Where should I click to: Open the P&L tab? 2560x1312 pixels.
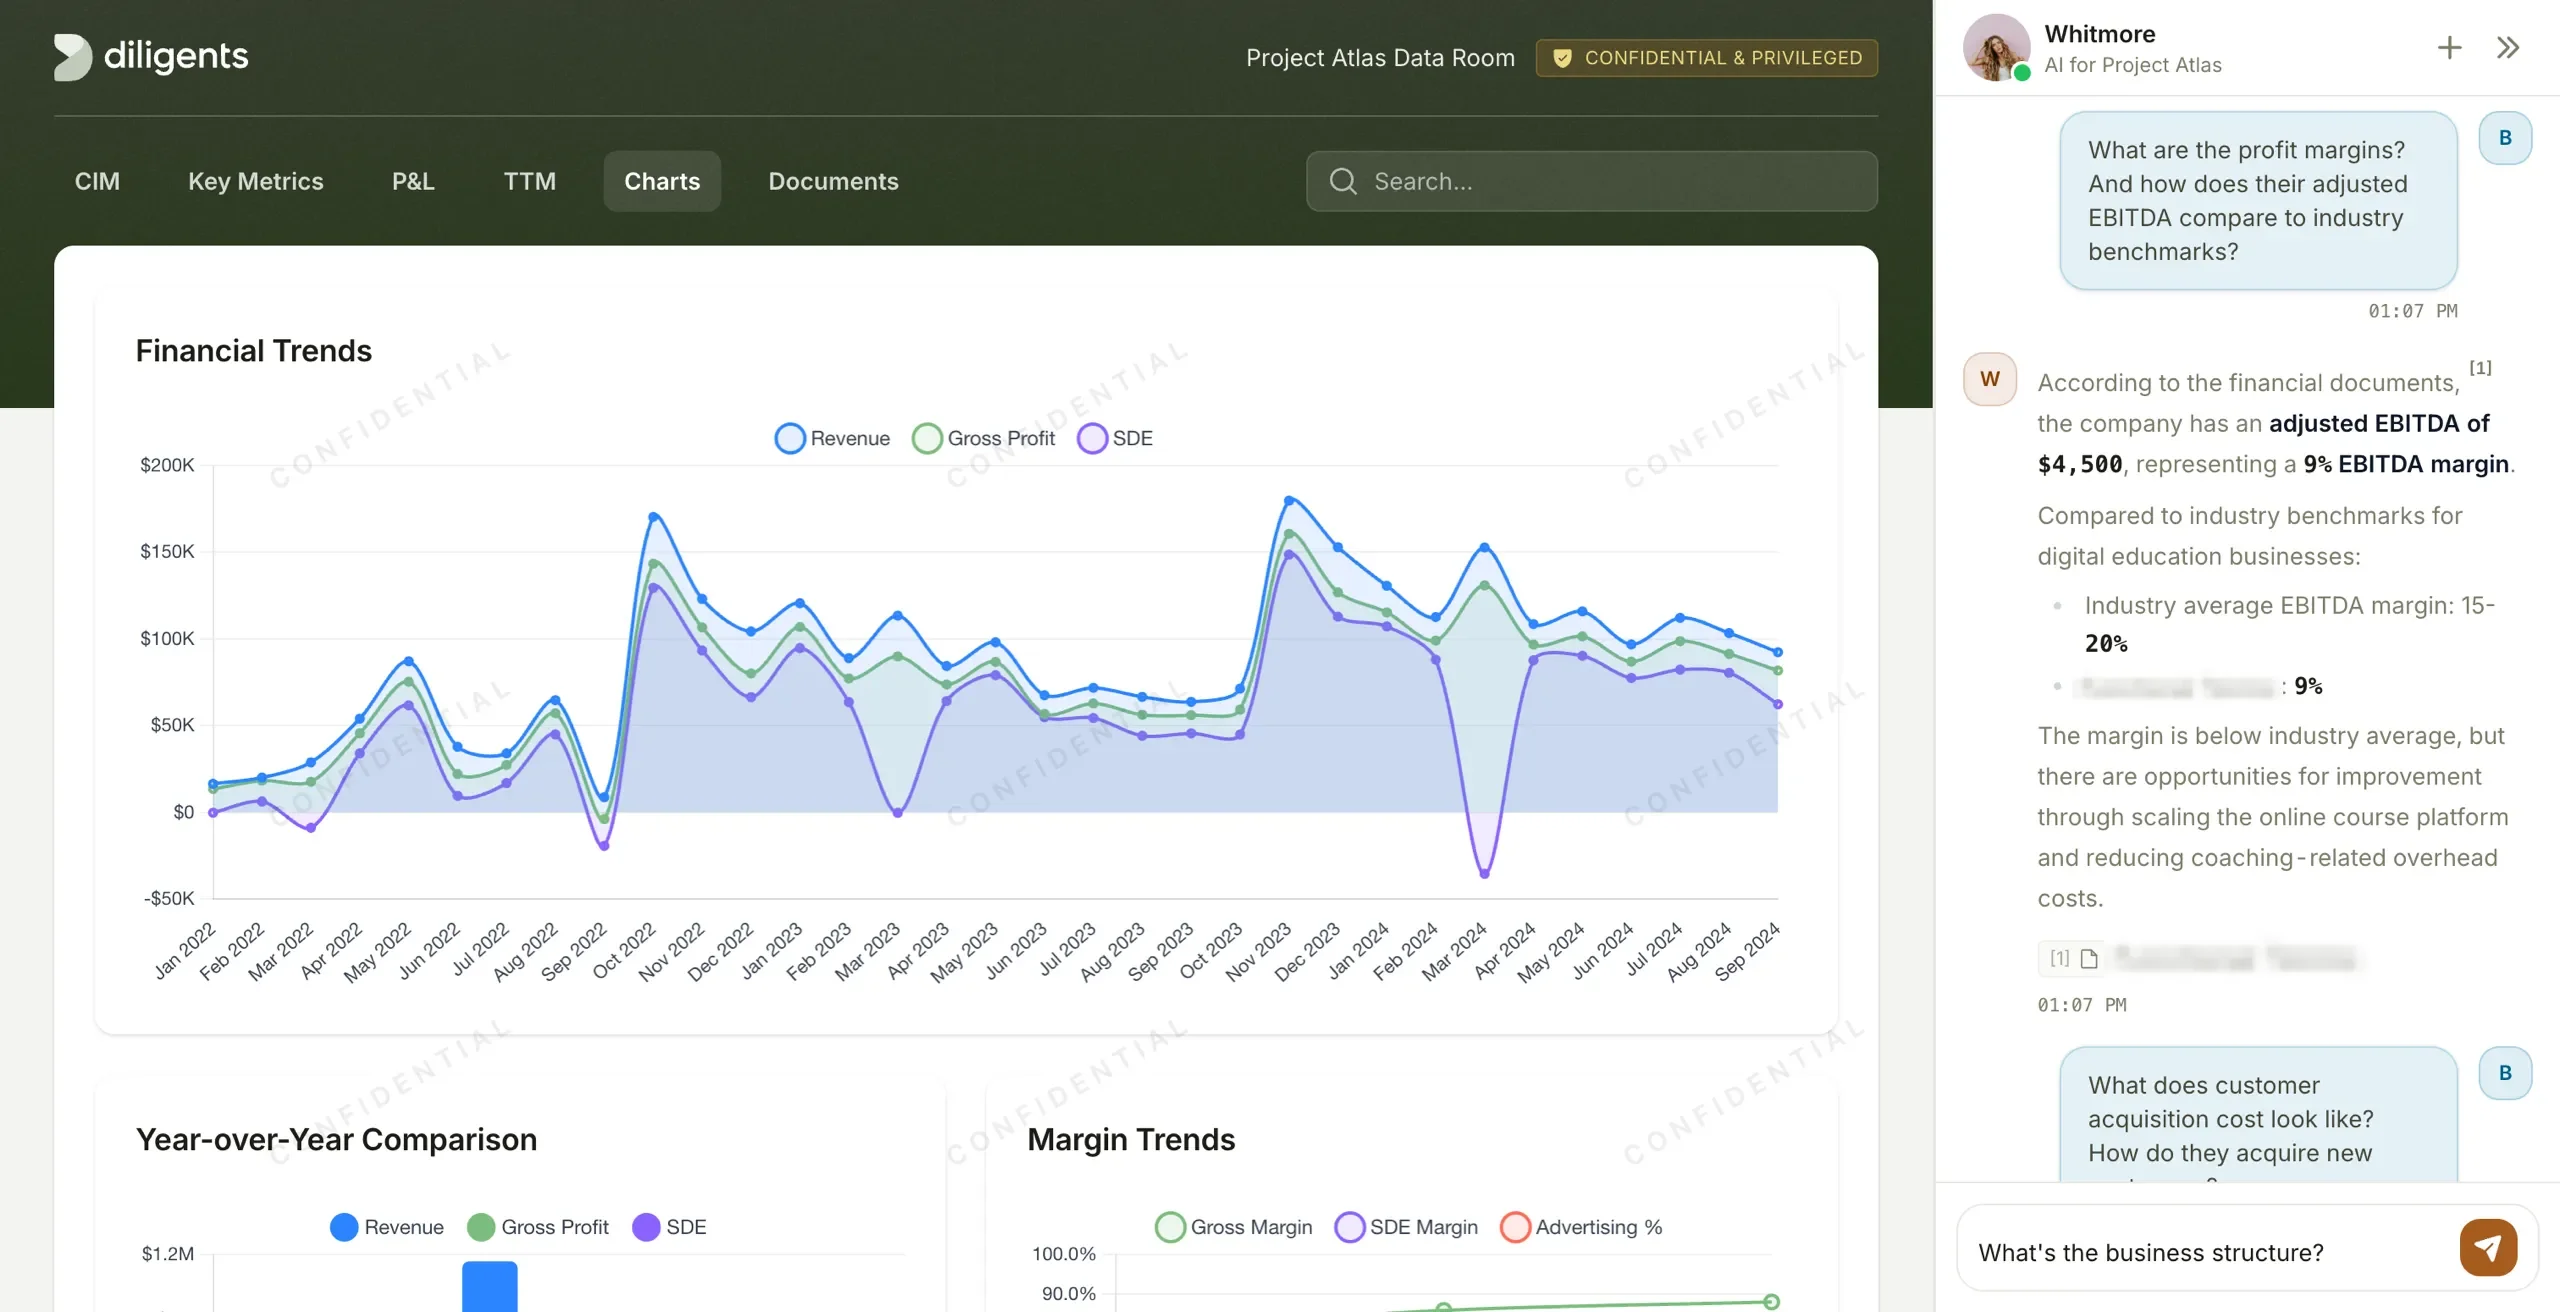tap(413, 181)
